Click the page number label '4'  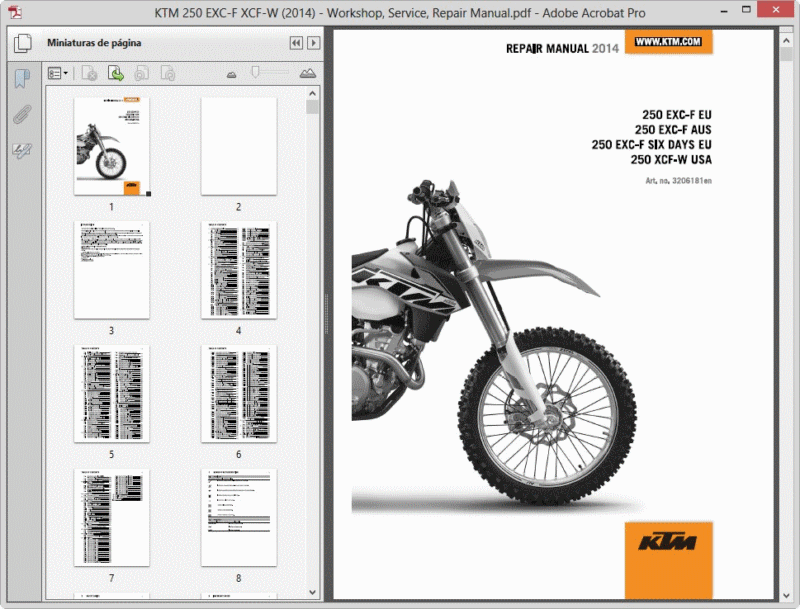coord(238,331)
